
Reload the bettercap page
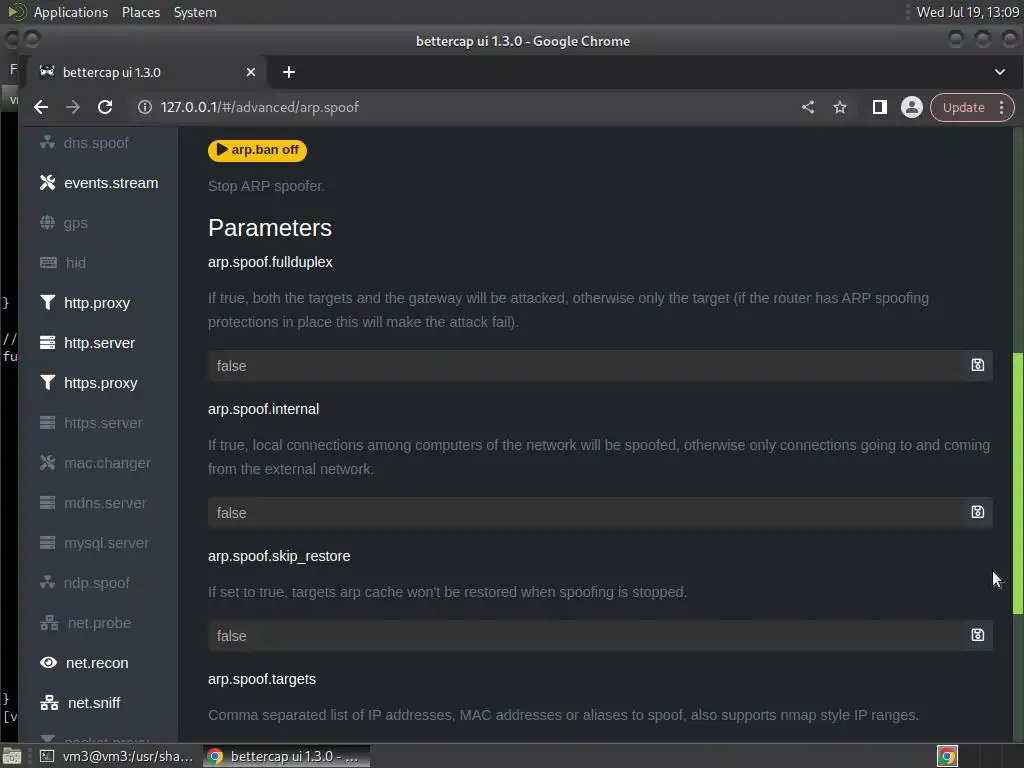click(105, 107)
